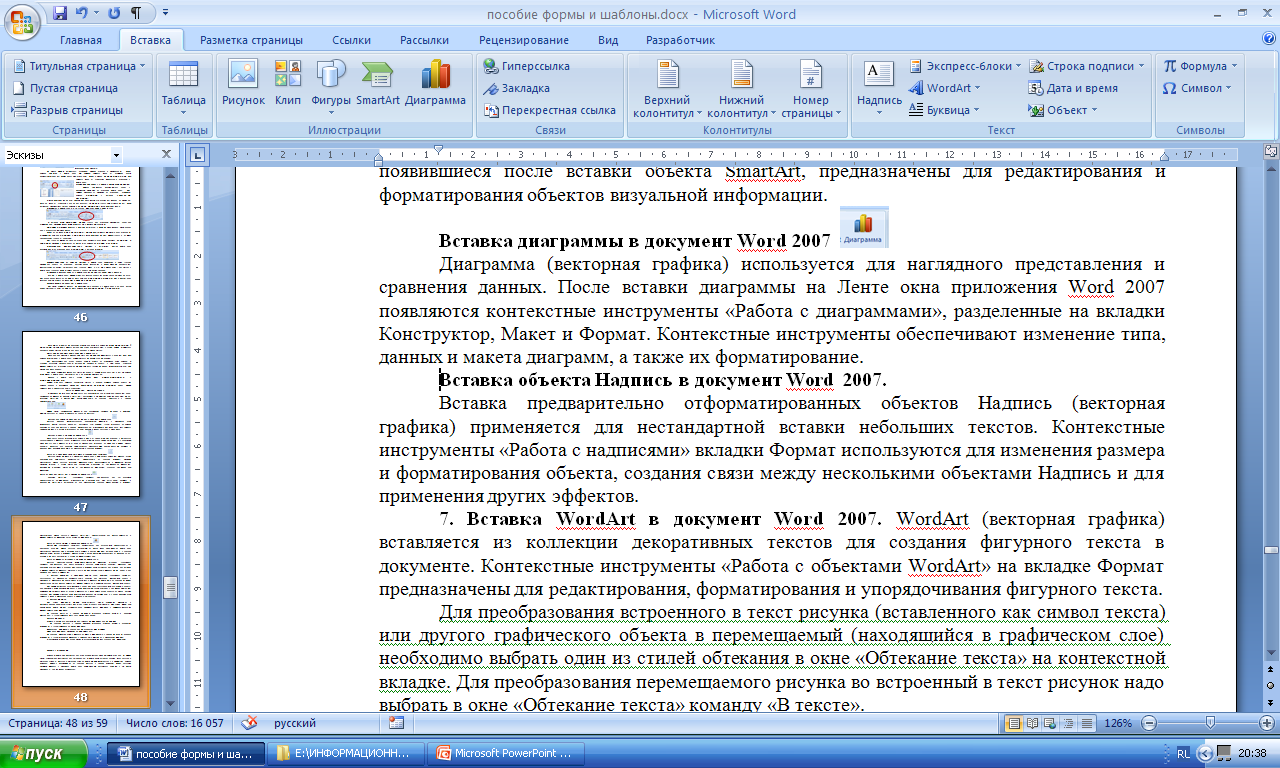Click the Redo/Repeat quick access icon
This screenshot has height=768, width=1280.
point(113,15)
